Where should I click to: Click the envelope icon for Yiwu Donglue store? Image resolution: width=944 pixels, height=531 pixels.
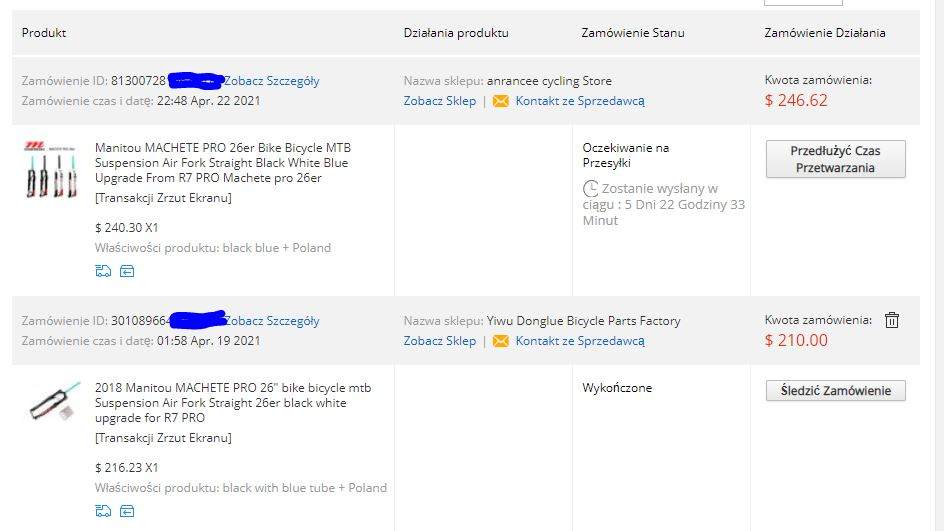tap(501, 341)
